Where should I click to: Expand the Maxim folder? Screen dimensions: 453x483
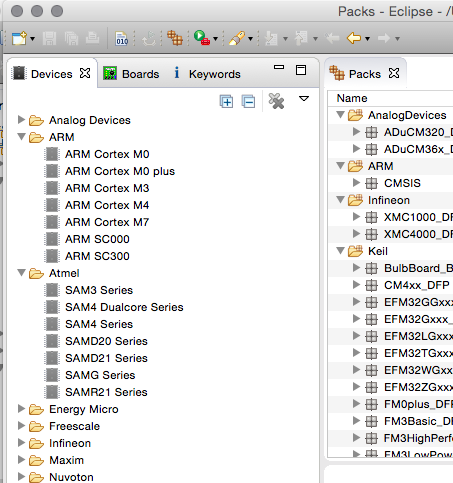pos(21,459)
